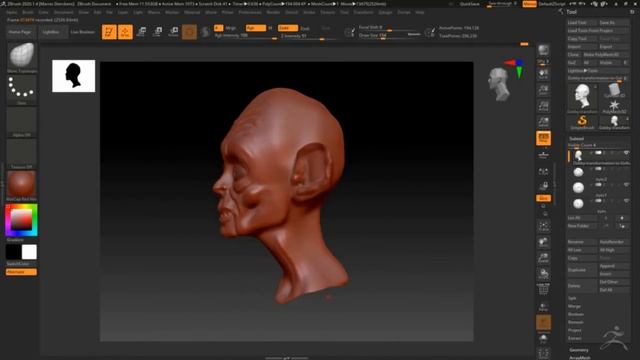This screenshot has height=360, width=640.
Task: Click the Xpose icon at shelf bottom
Action: click(543, 353)
